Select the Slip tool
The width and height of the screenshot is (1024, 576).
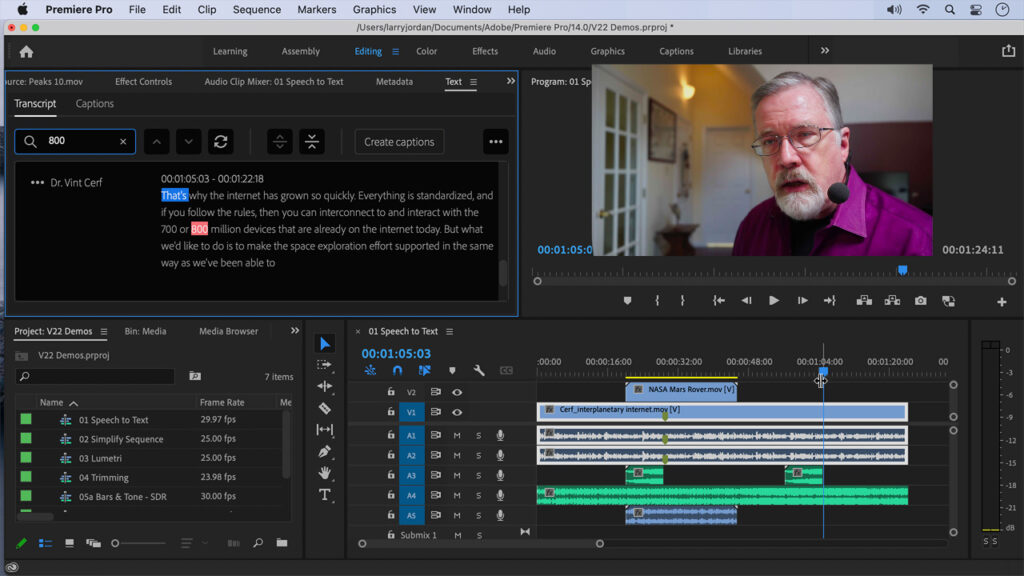(x=325, y=430)
